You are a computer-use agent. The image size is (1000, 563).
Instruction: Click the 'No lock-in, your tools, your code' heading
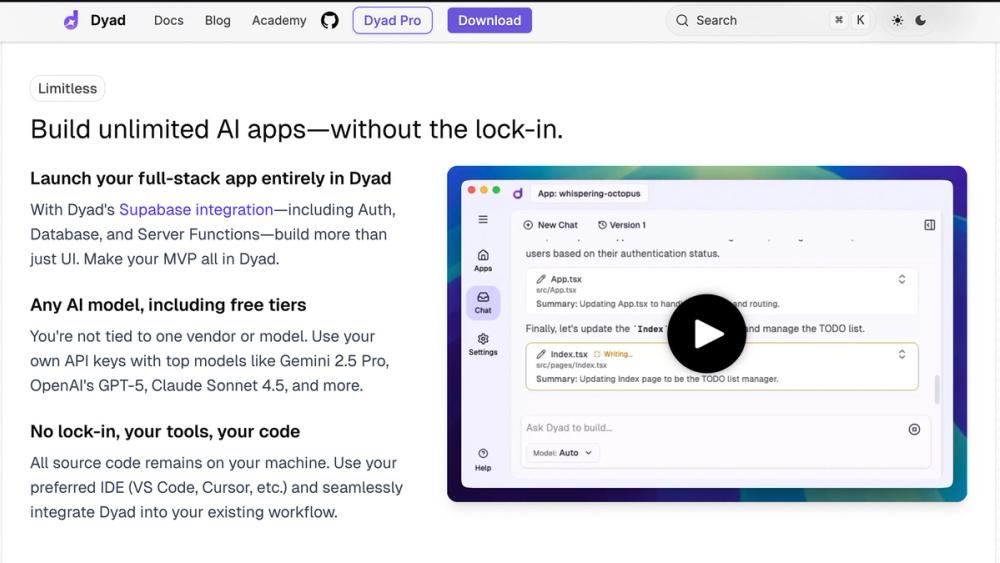point(165,432)
